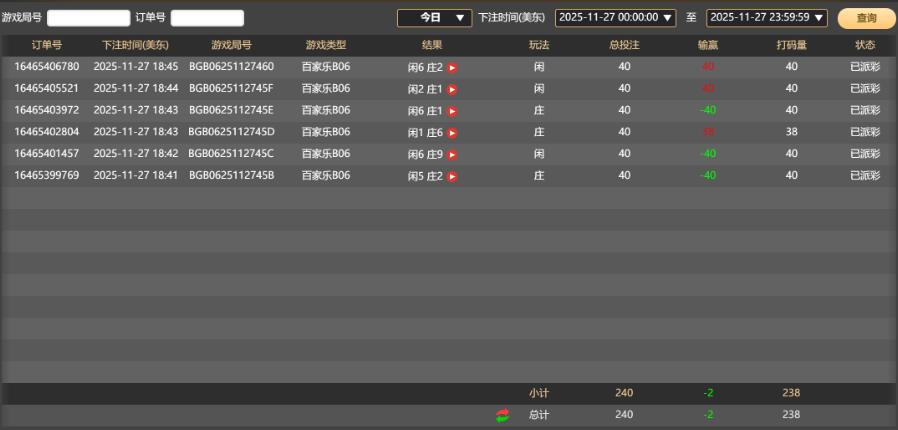Image resolution: width=898 pixels, height=430 pixels.
Task: Play replay video for result 闲1 庄6
Action: click(452, 133)
